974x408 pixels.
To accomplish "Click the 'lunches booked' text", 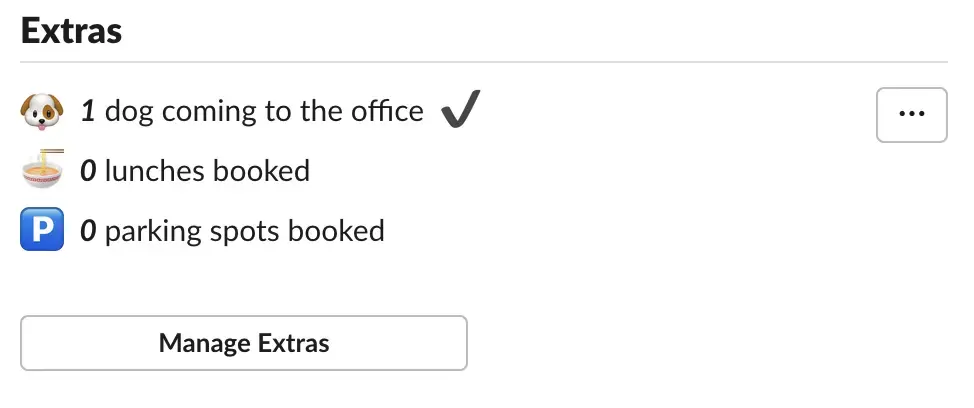I will (x=207, y=171).
